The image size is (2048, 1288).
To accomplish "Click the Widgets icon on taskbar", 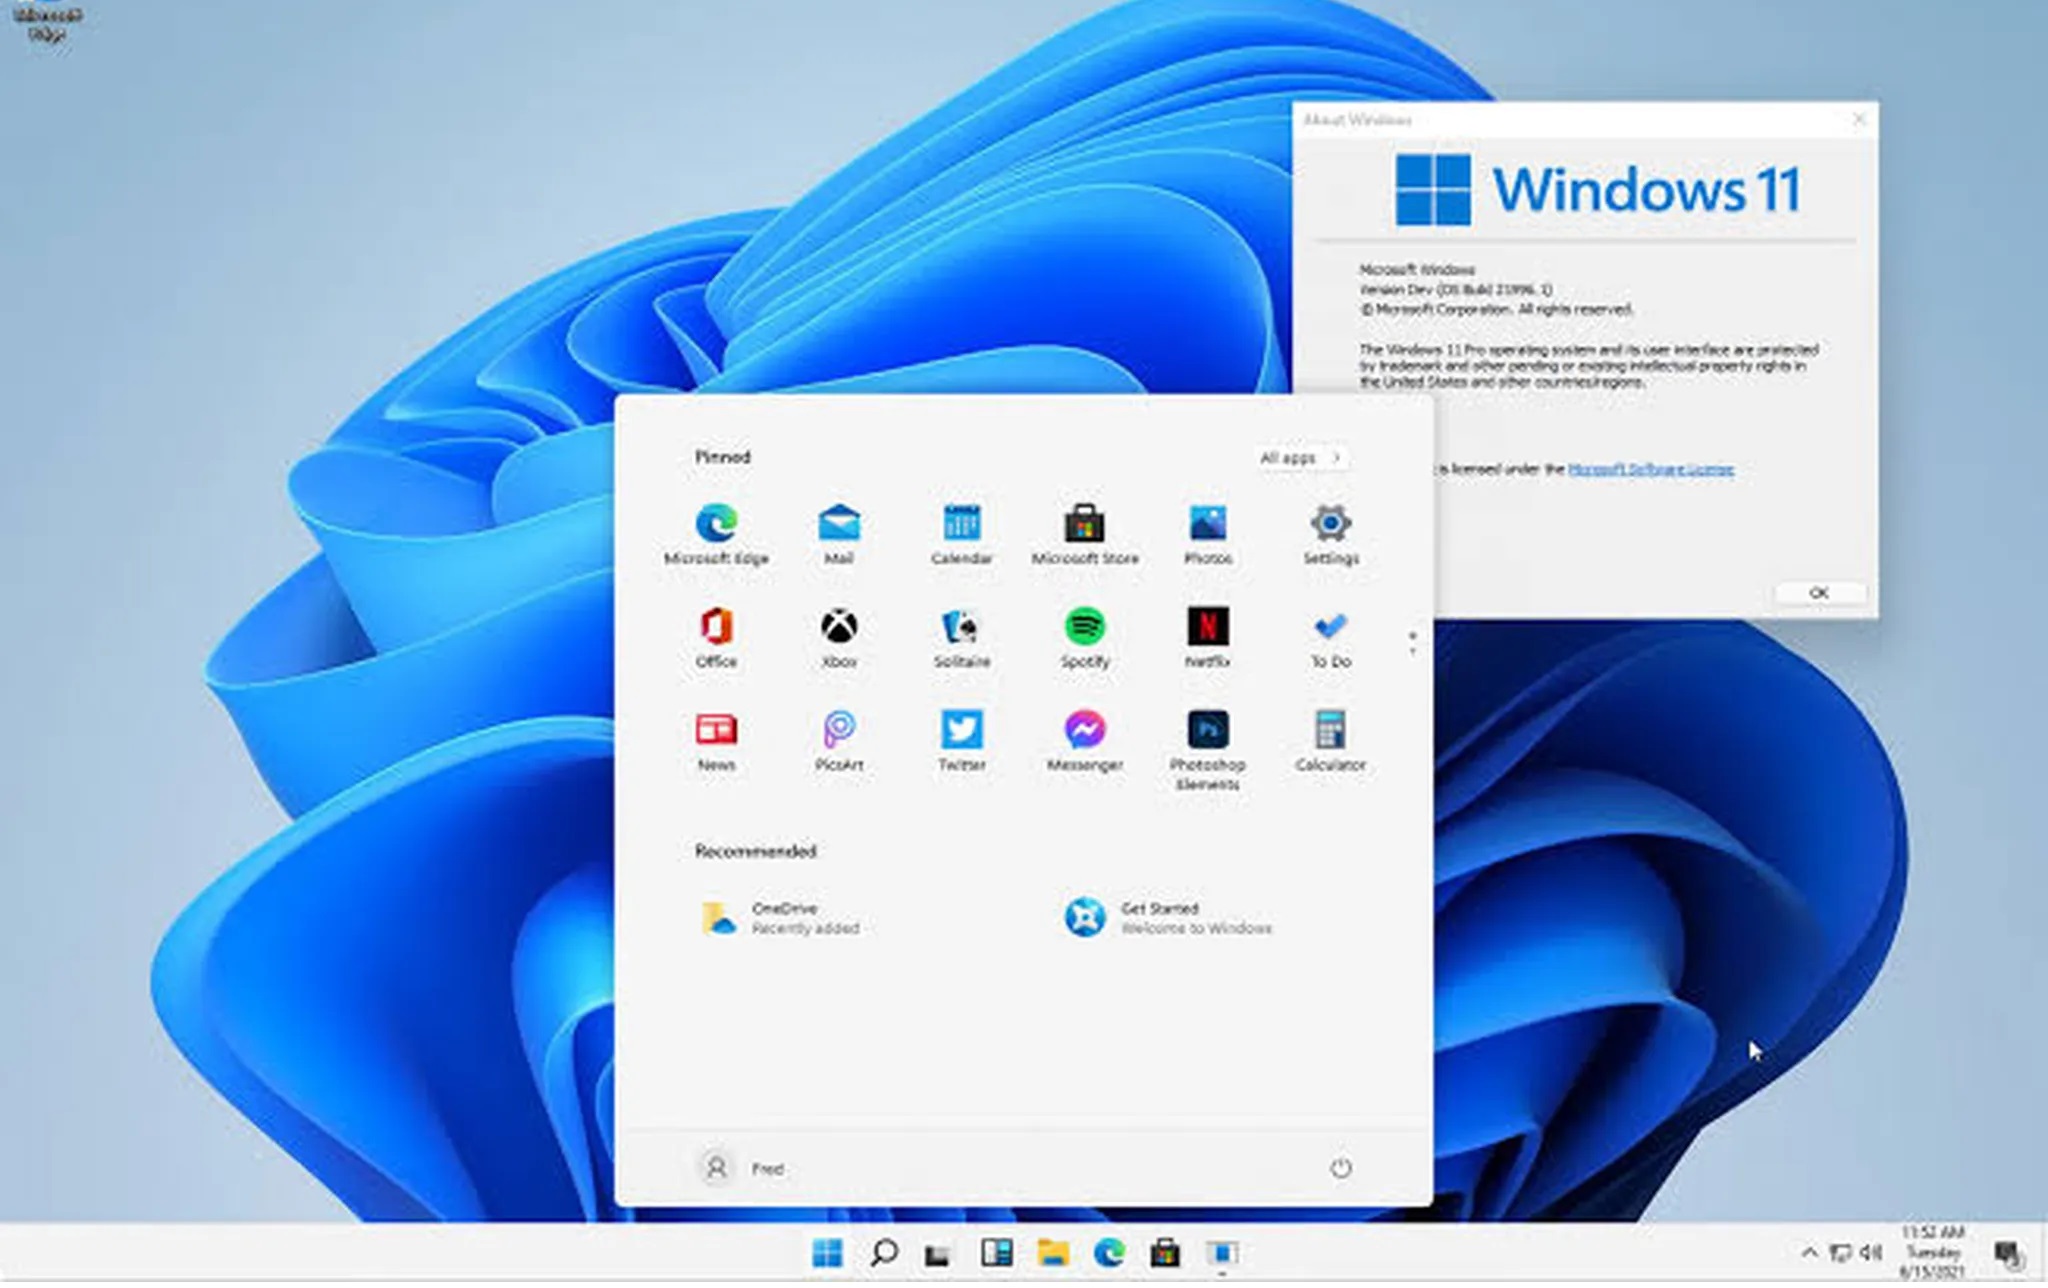I will pyautogui.click(x=996, y=1253).
